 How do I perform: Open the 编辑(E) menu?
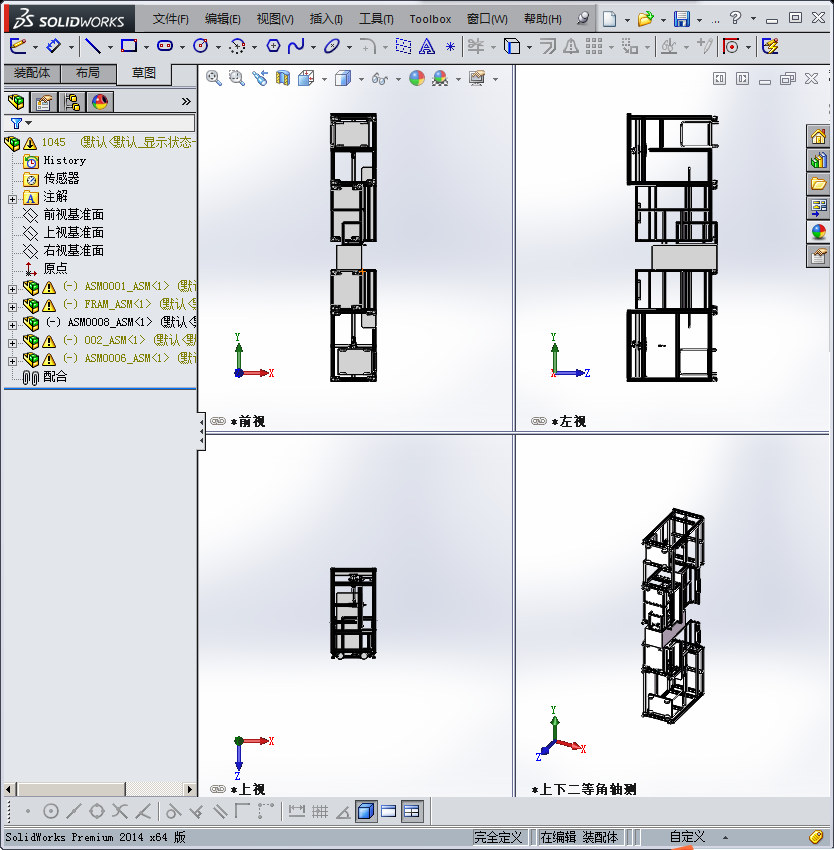point(223,19)
